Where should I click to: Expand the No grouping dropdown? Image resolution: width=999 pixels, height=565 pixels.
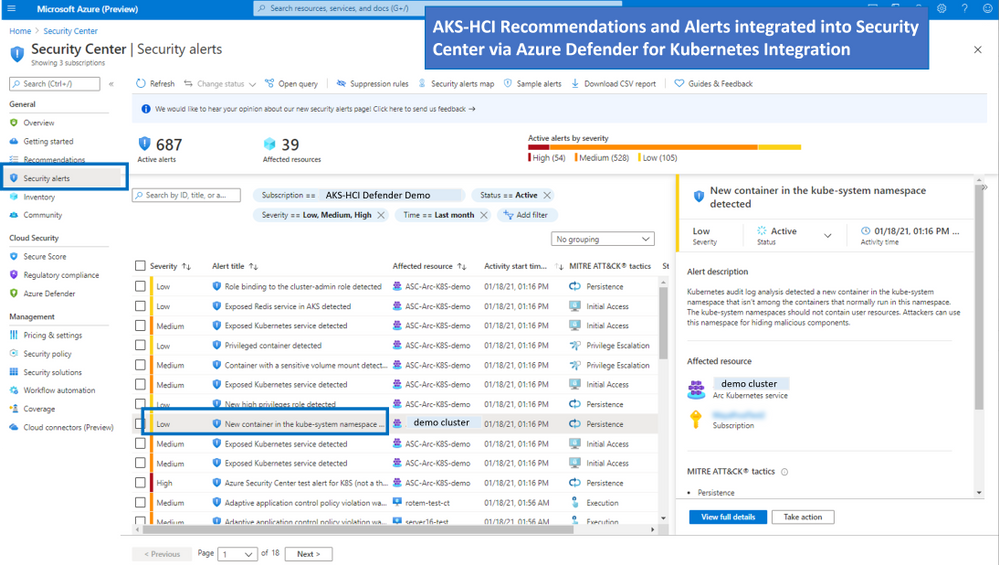602,239
